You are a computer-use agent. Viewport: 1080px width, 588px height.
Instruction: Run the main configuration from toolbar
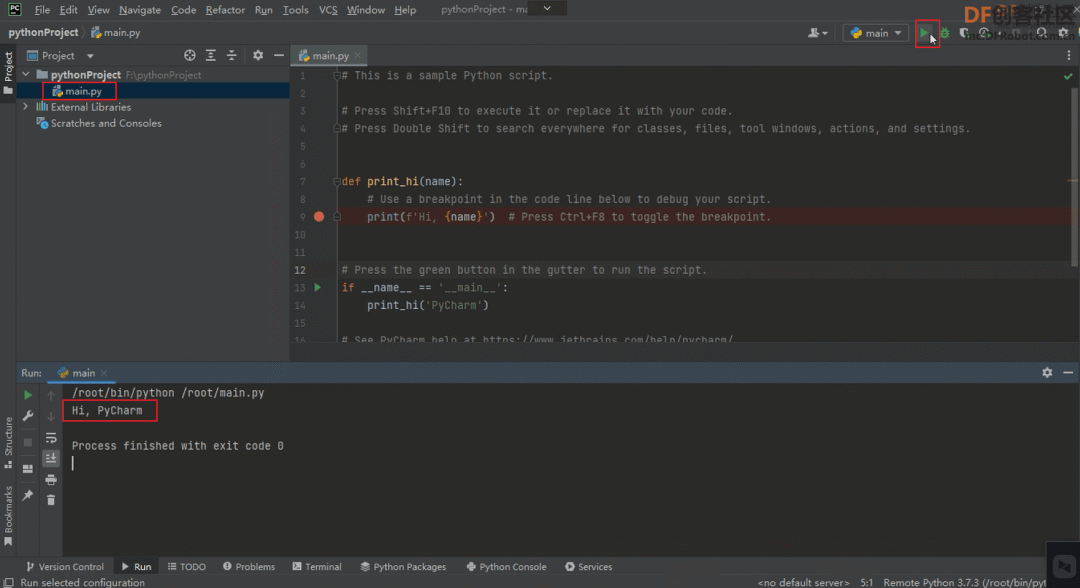(x=924, y=32)
